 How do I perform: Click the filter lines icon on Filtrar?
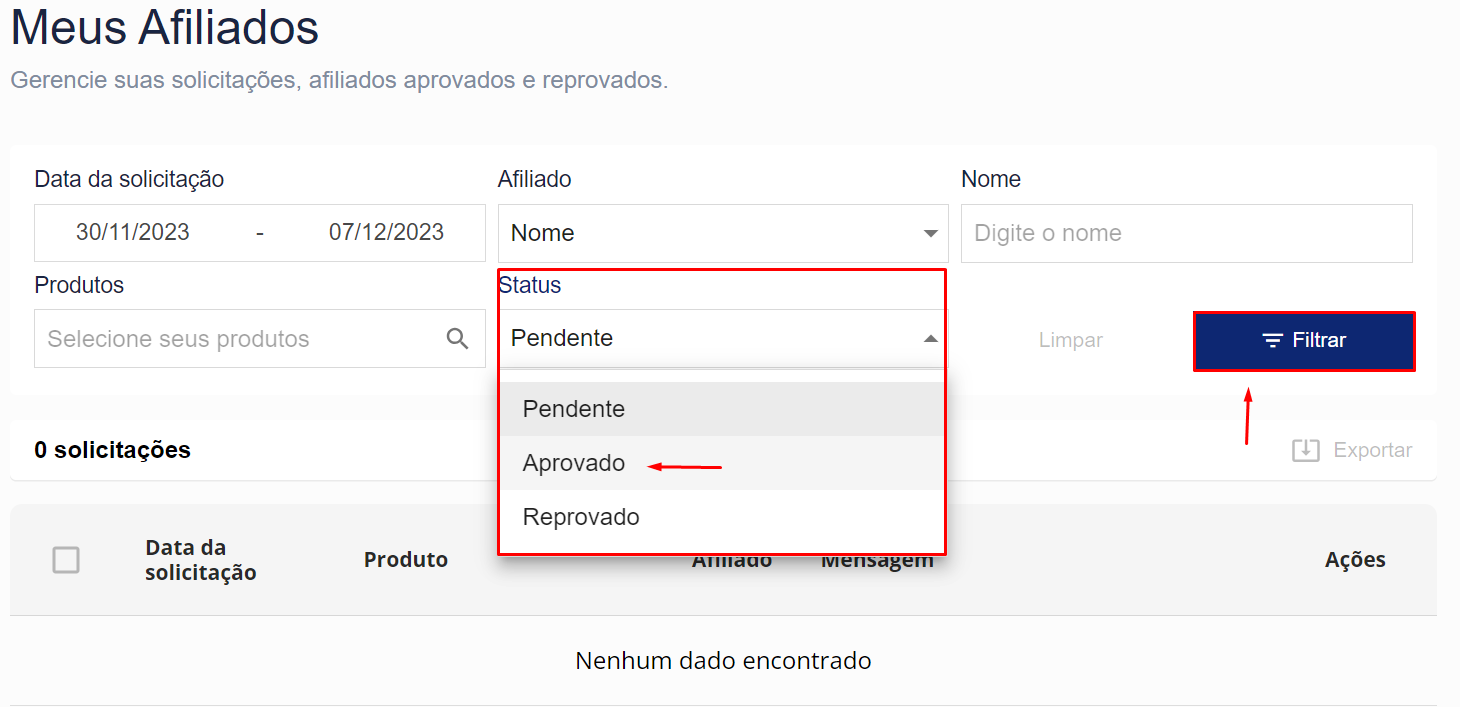tap(1272, 341)
